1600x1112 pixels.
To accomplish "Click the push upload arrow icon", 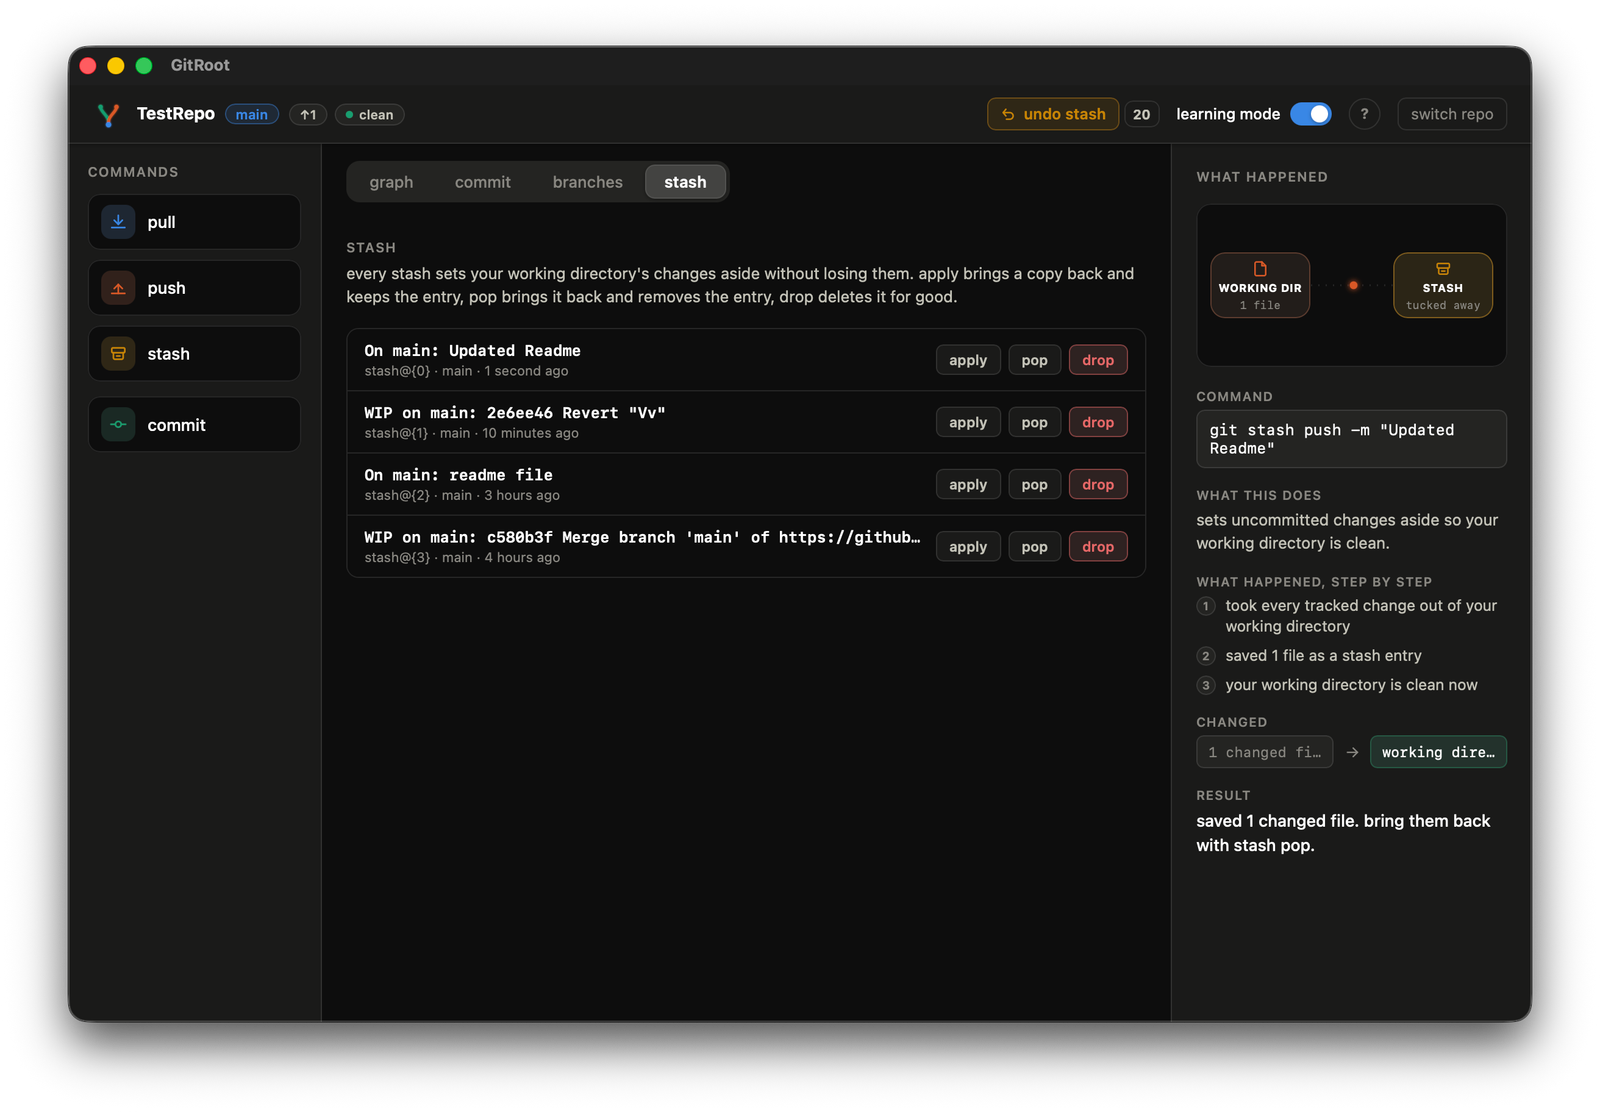I will (118, 288).
